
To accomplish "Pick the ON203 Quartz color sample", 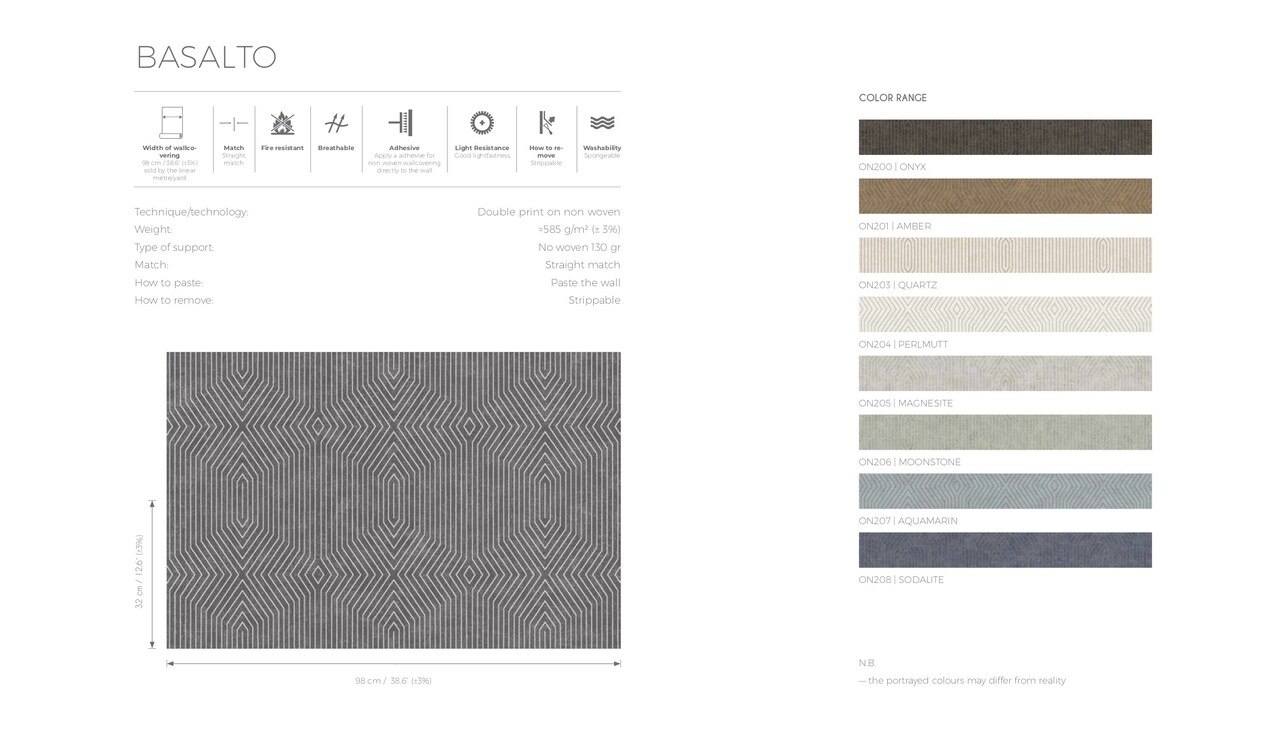I will tap(1005, 255).
